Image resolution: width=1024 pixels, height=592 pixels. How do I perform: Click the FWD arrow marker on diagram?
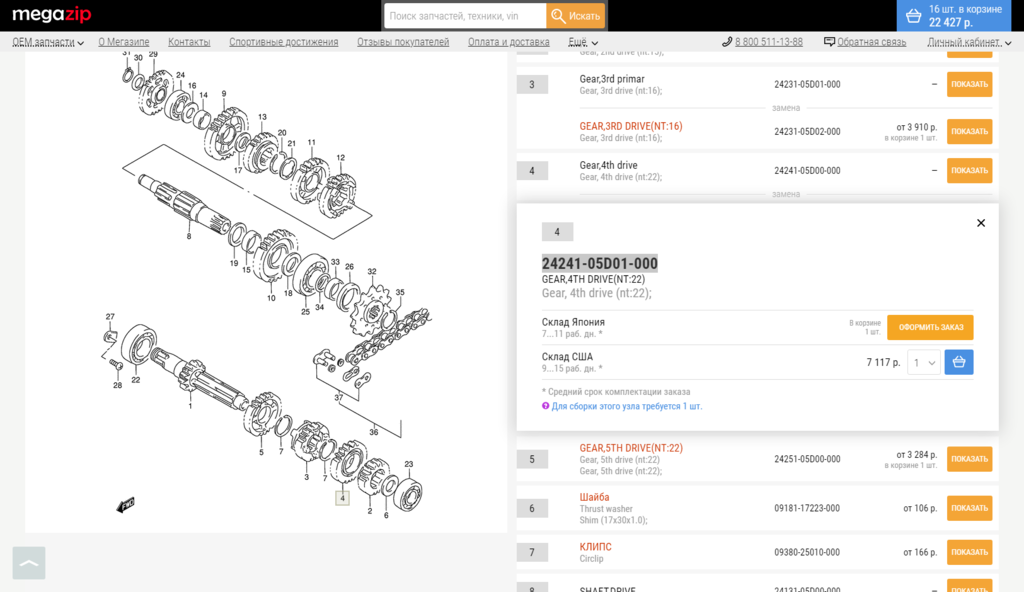[125, 504]
